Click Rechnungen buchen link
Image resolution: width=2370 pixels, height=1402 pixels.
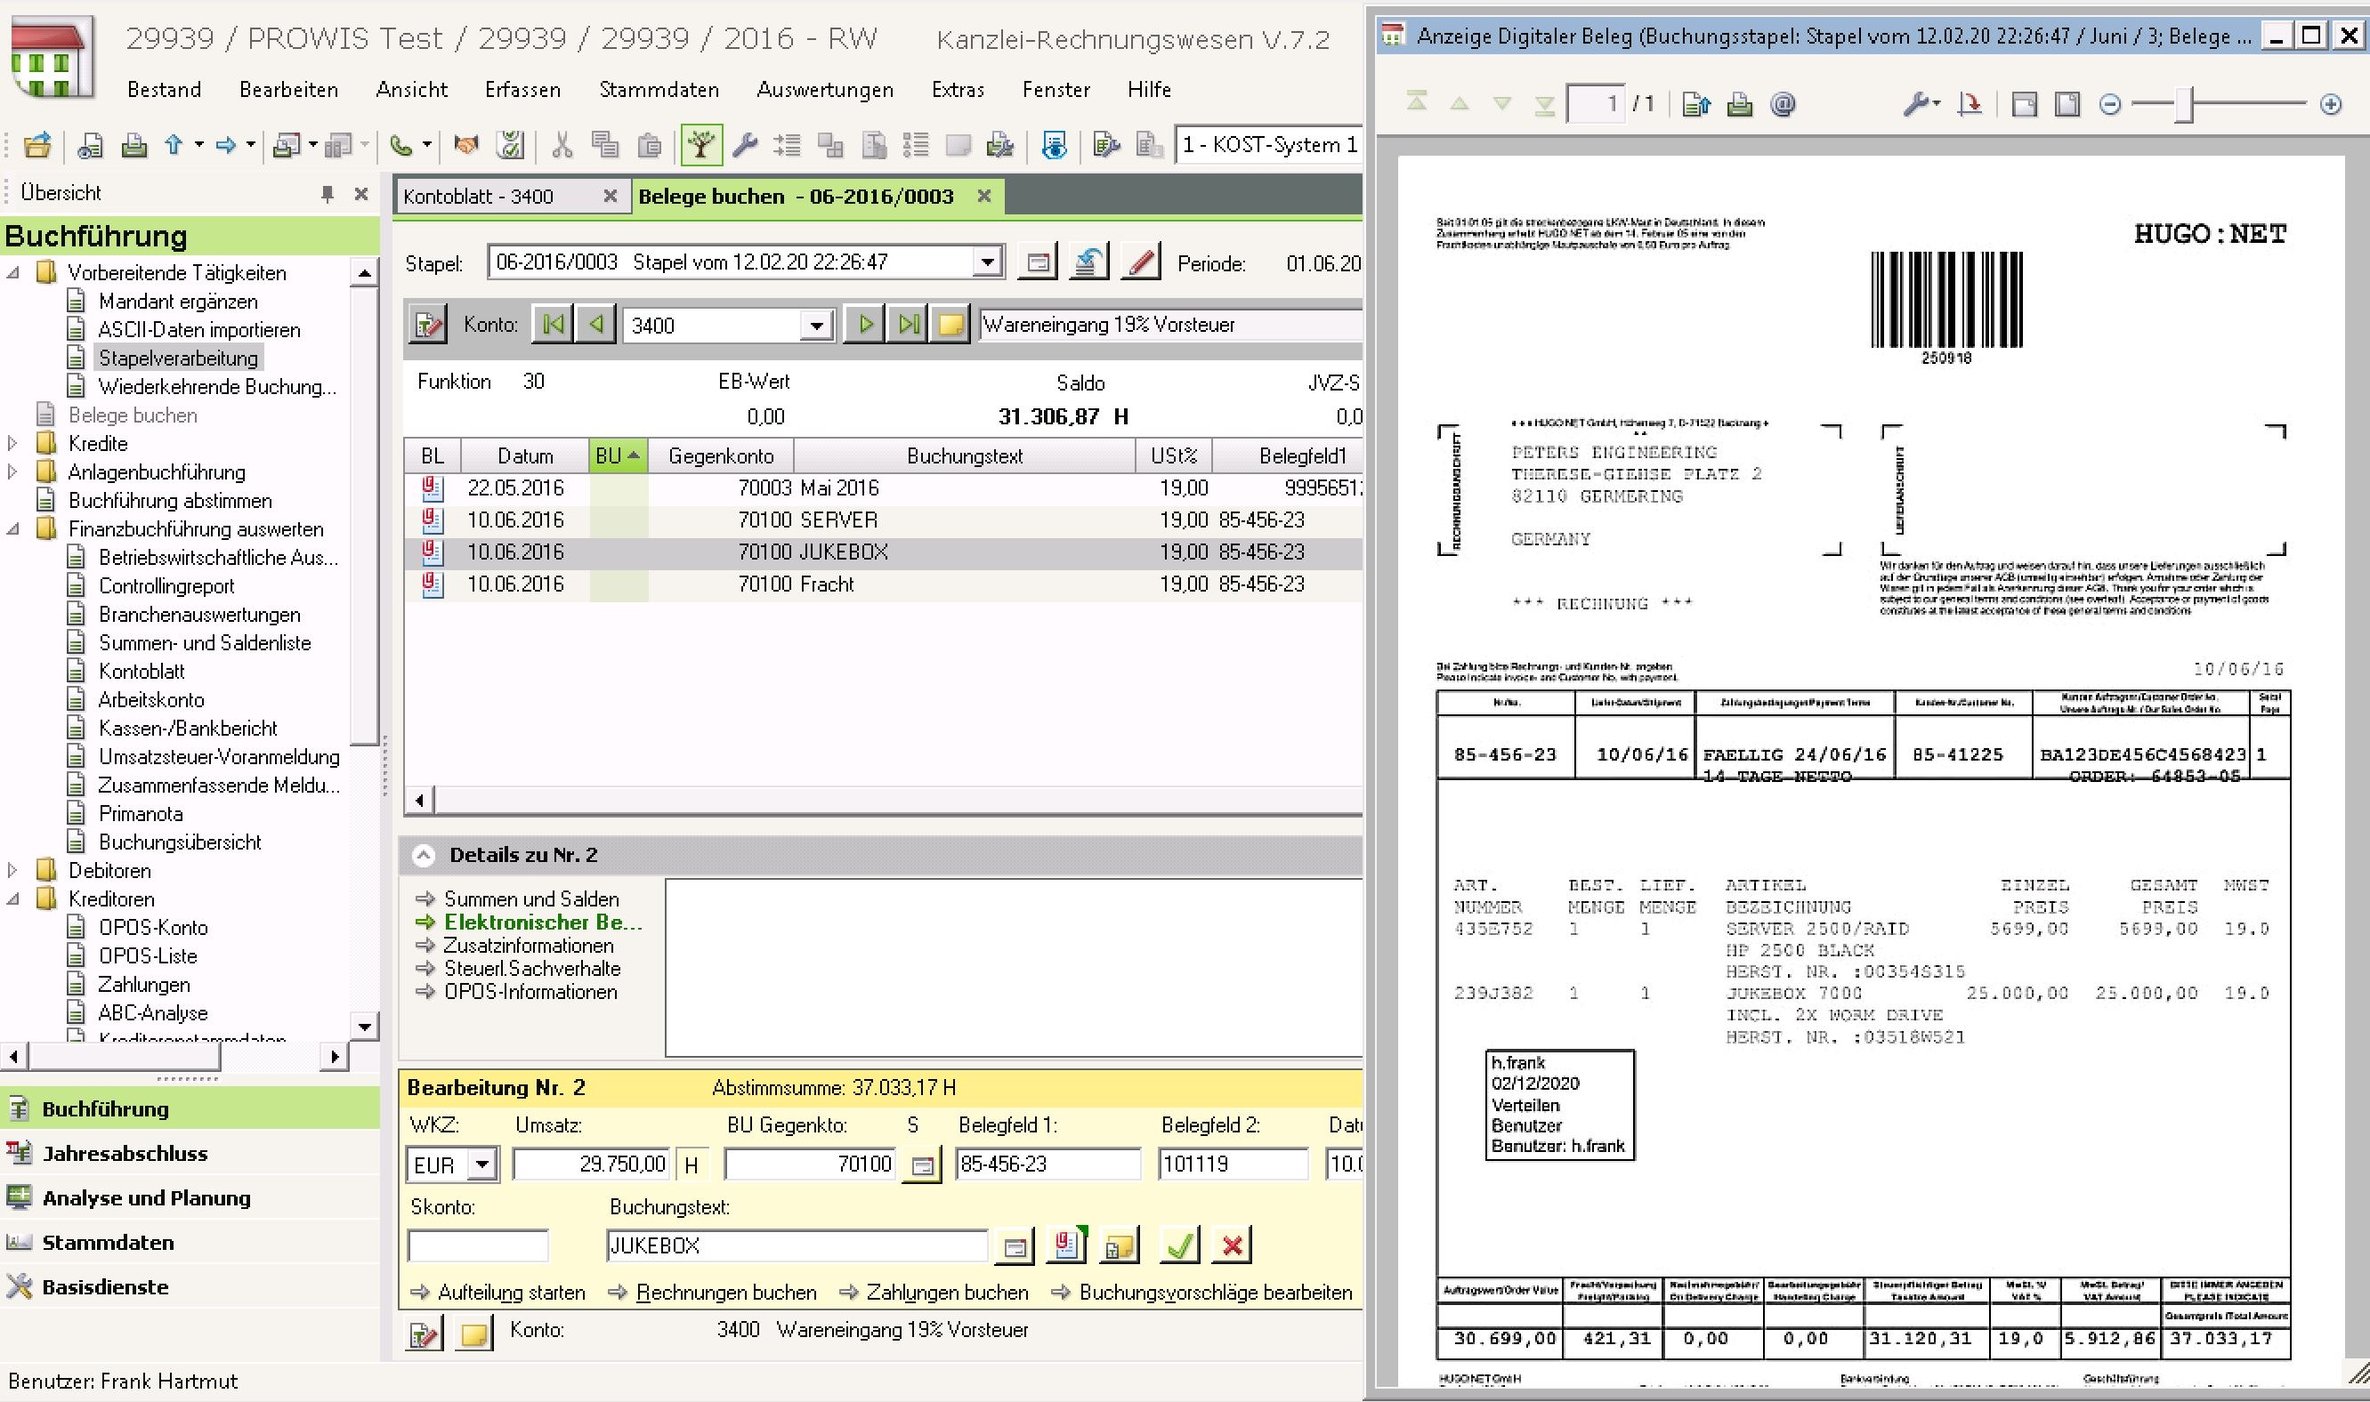pyautogui.click(x=725, y=1292)
